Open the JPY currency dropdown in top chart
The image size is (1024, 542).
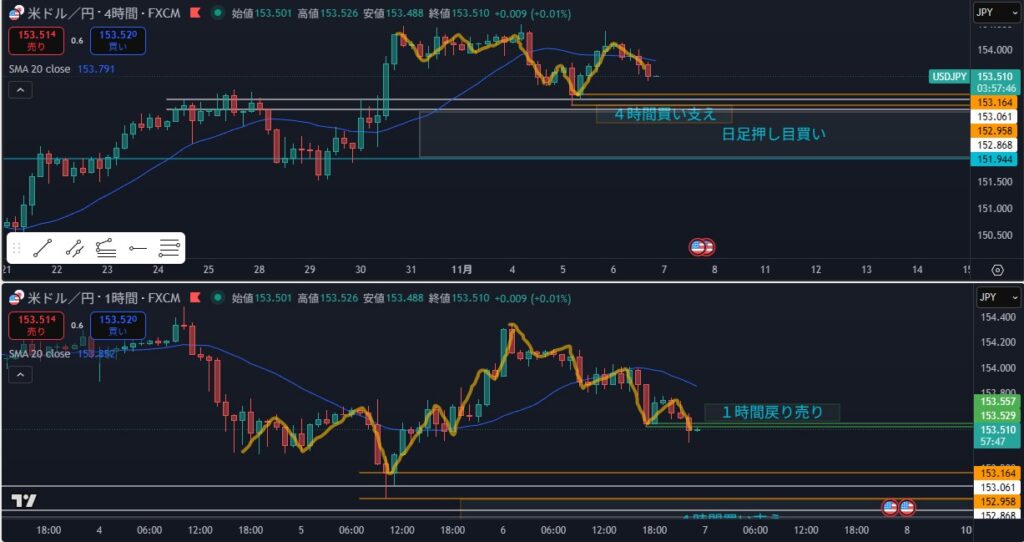pyautogui.click(x=996, y=14)
